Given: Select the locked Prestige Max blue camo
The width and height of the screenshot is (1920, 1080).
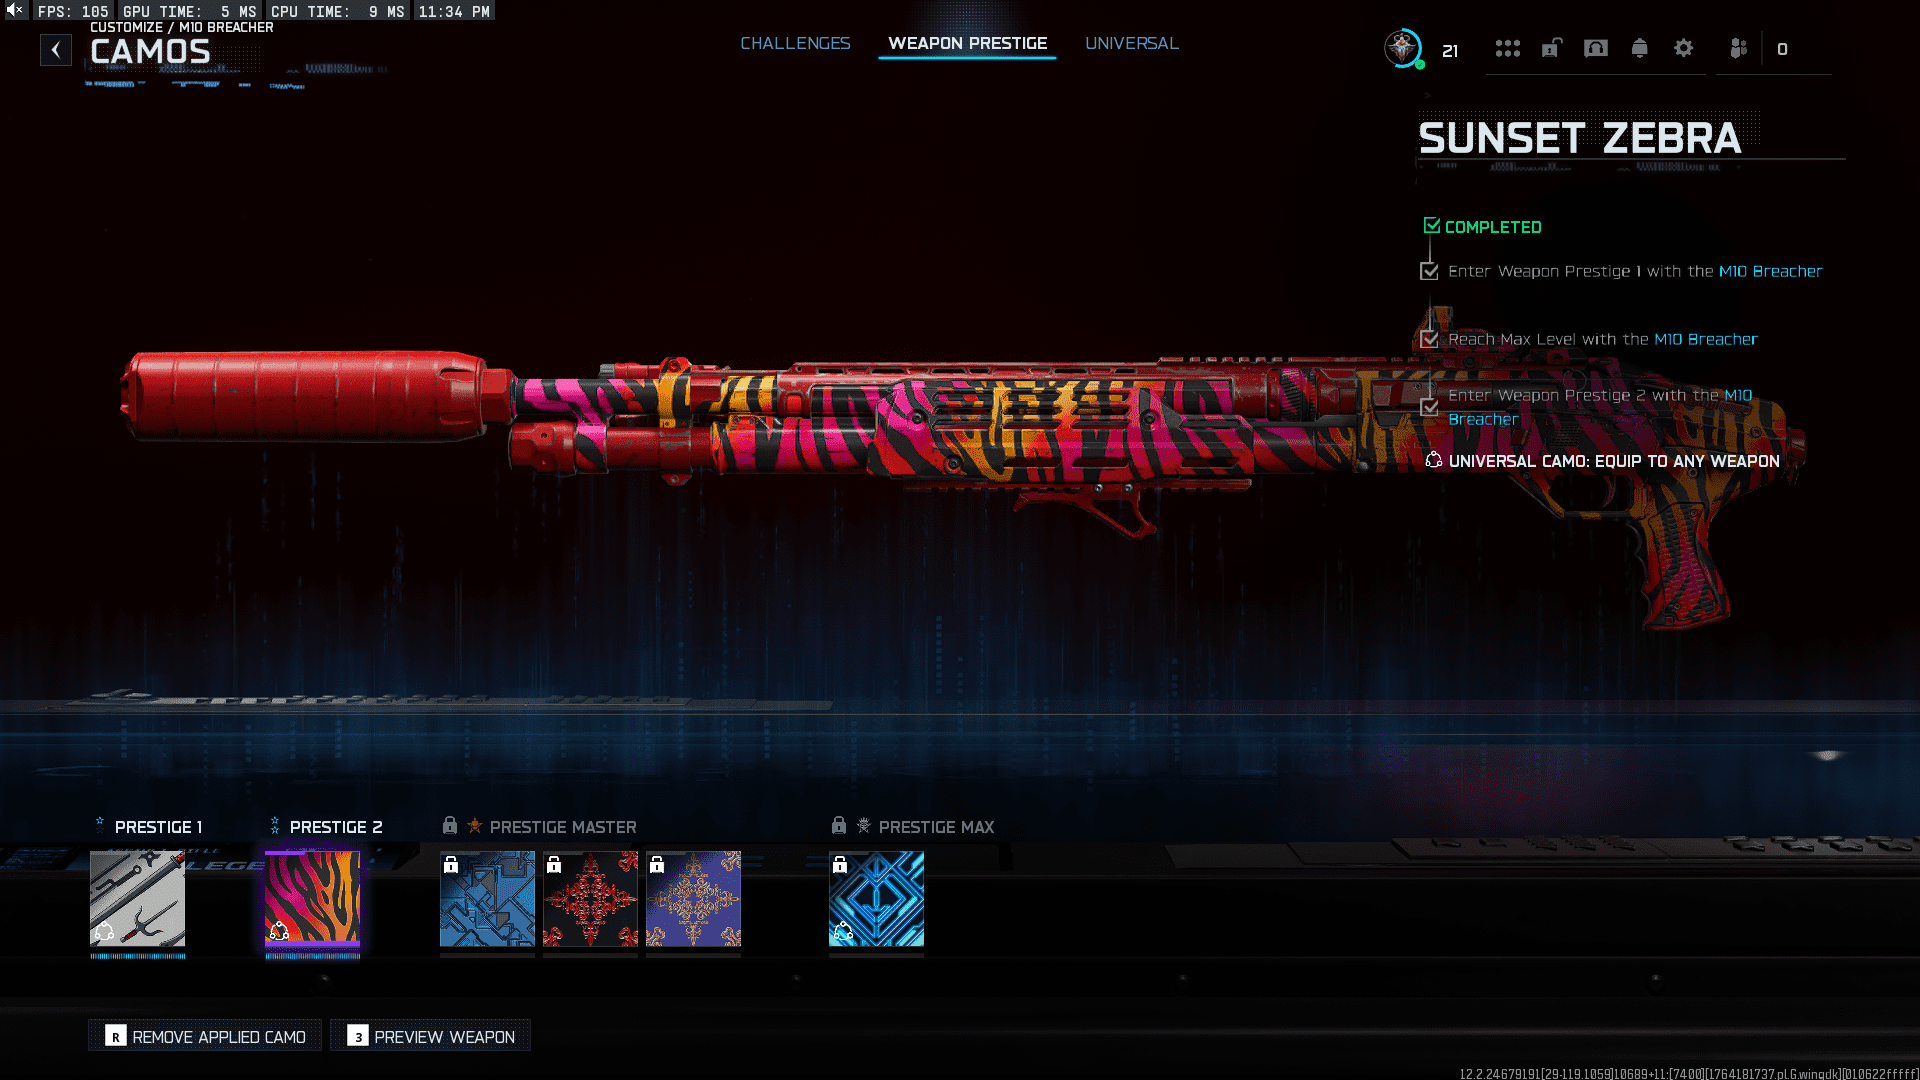Looking at the screenshot, I should [x=876, y=898].
